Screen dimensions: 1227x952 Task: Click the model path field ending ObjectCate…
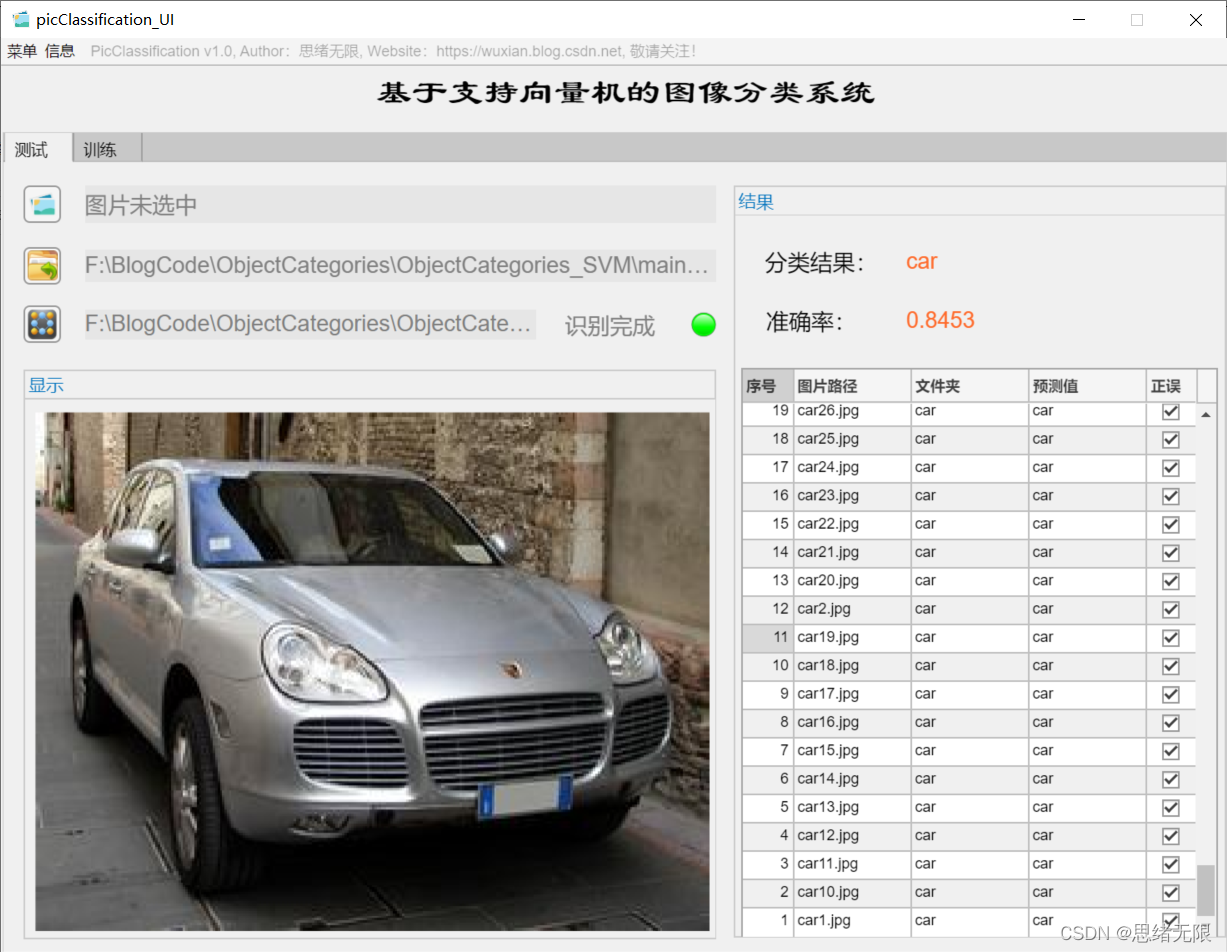tap(310, 324)
